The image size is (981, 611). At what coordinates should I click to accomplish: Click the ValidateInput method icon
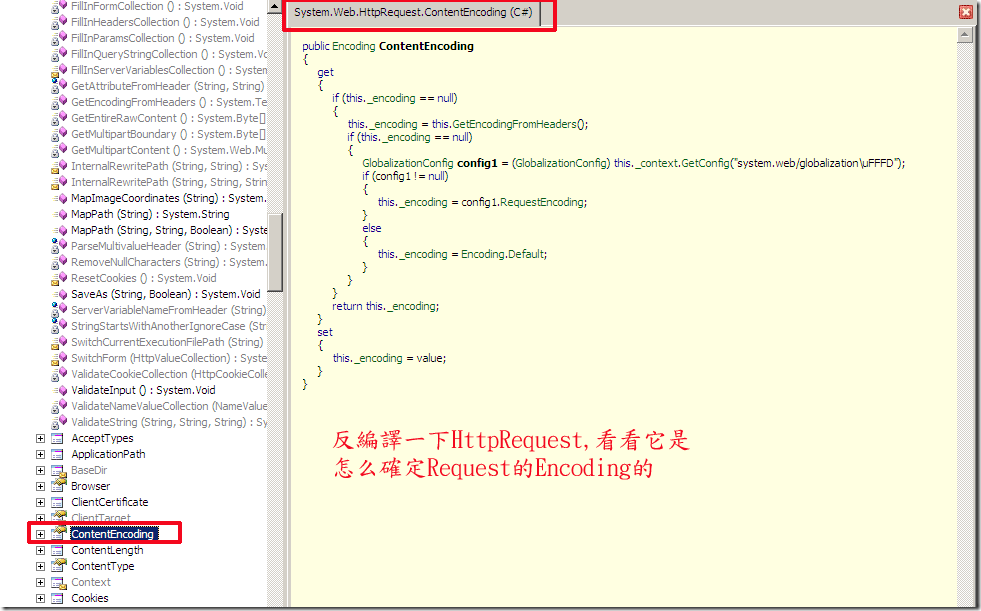[59, 390]
